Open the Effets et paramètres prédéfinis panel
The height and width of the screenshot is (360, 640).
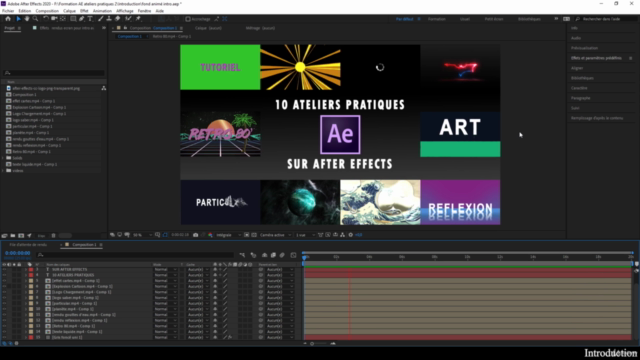(x=596, y=58)
